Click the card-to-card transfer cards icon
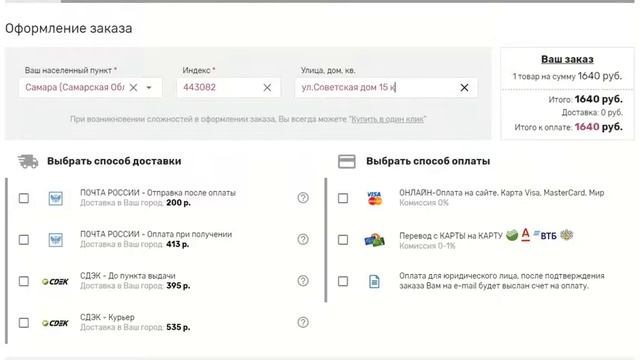The image size is (640, 360). (374, 240)
